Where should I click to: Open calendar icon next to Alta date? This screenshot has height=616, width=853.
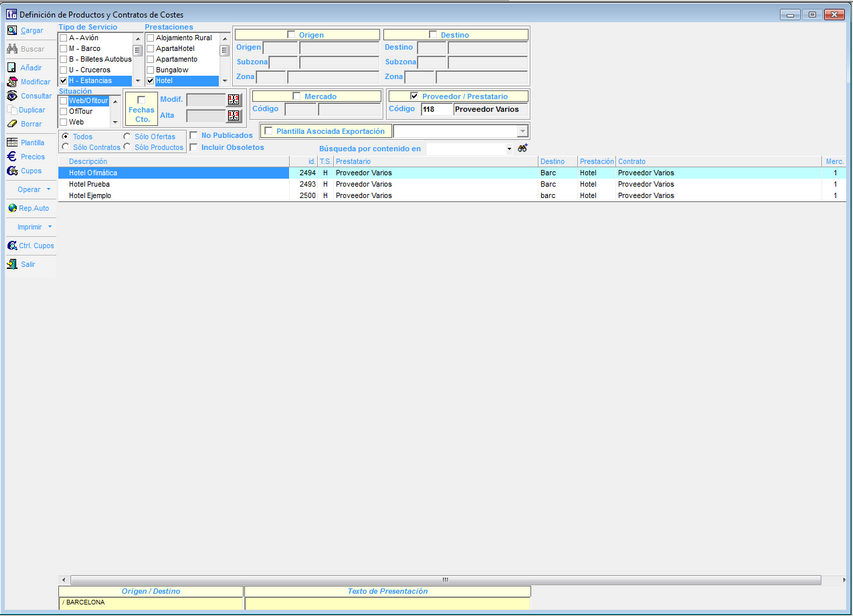[x=234, y=115]
